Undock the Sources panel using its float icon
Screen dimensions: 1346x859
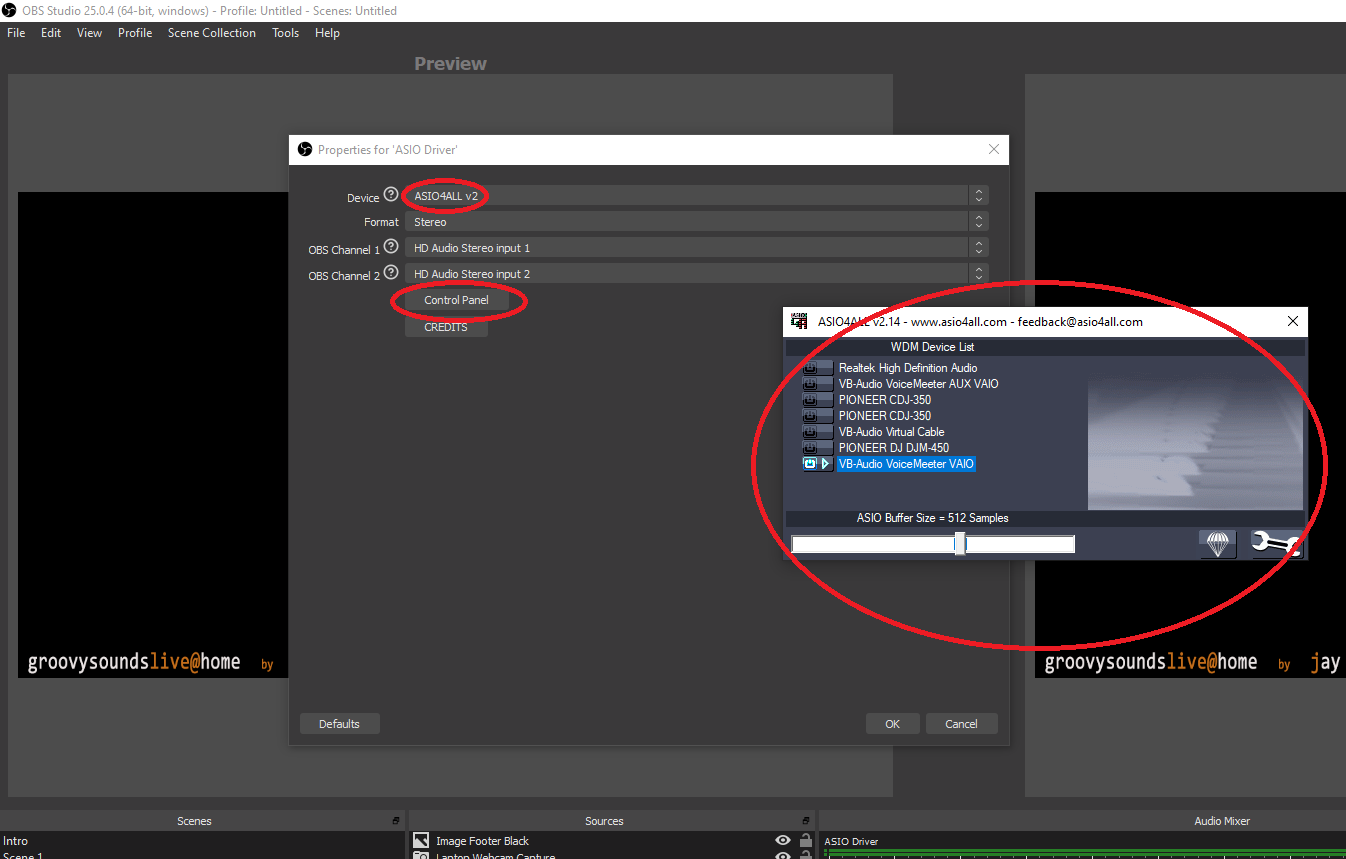tap(806, 821)
